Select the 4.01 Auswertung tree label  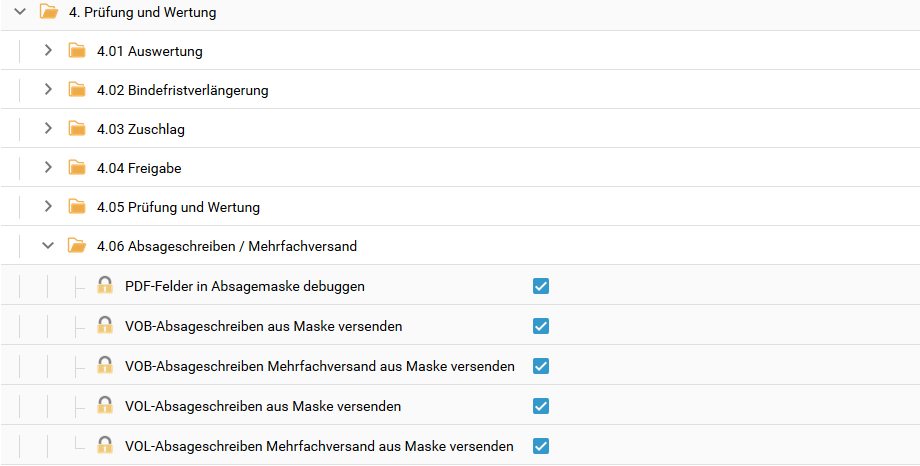click(x=150, y=51)
